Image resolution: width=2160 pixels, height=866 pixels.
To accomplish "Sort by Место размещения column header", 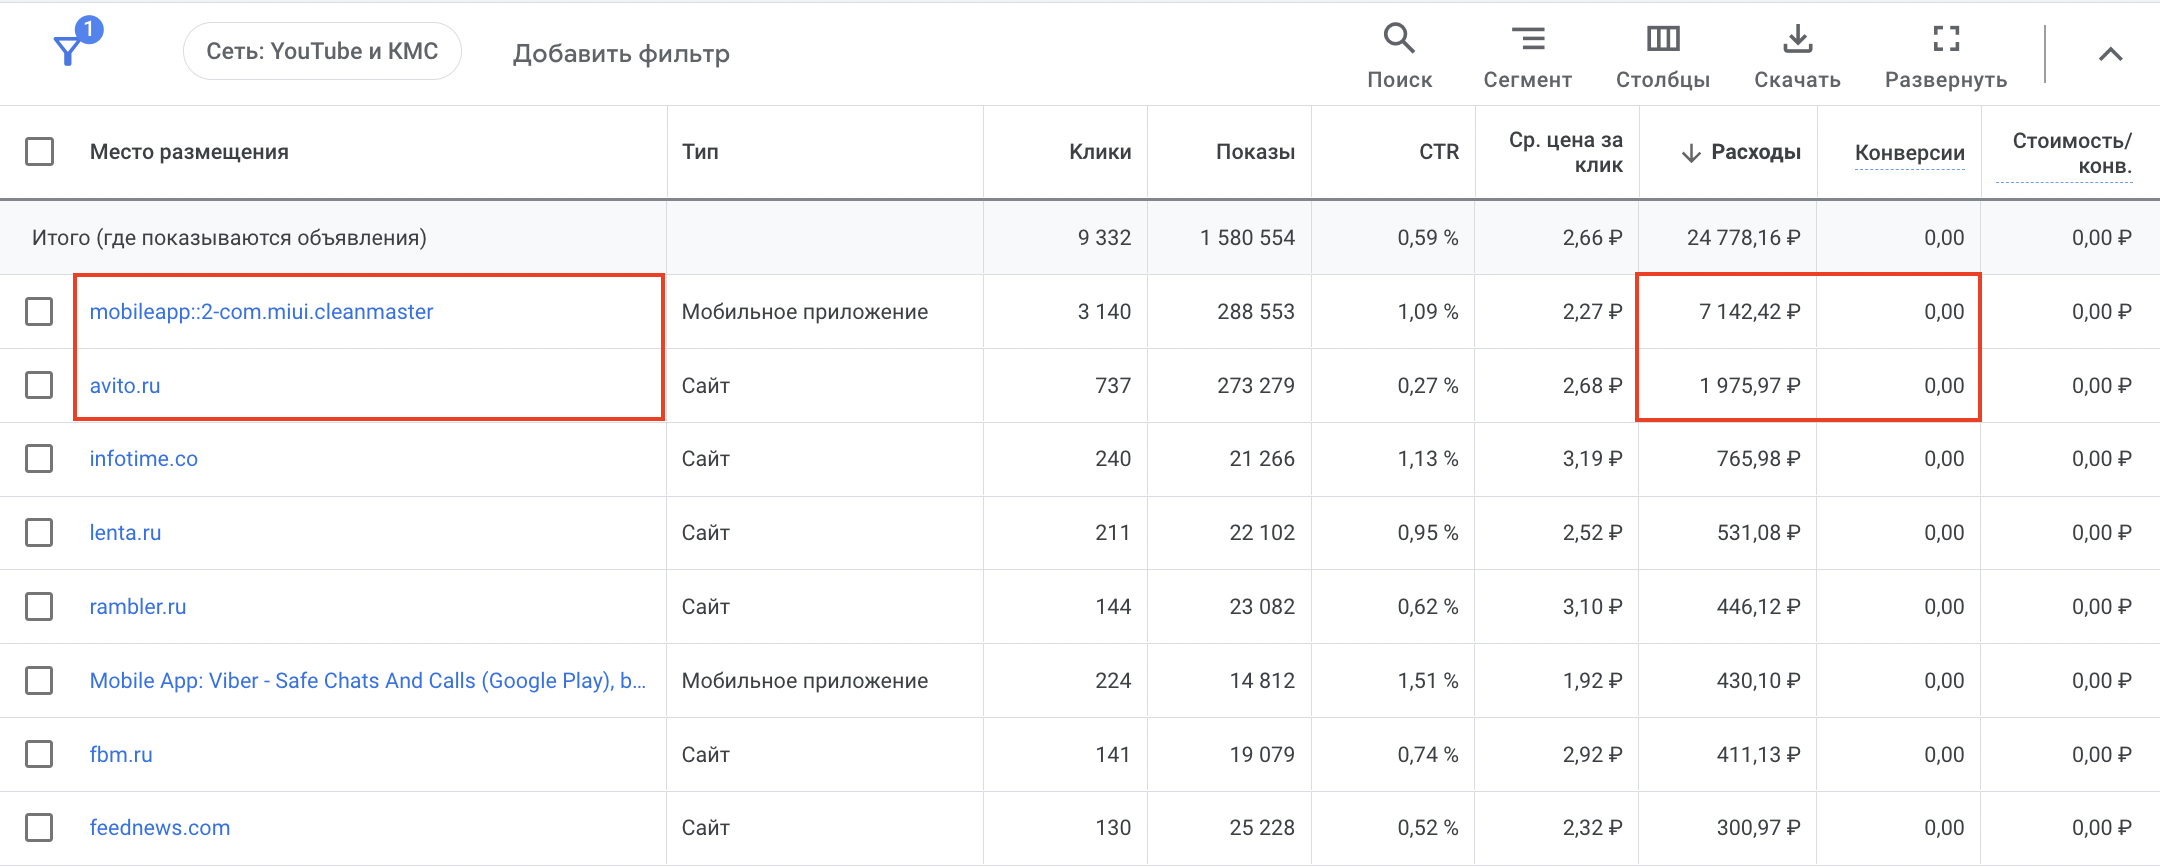I will click(189, 152).
